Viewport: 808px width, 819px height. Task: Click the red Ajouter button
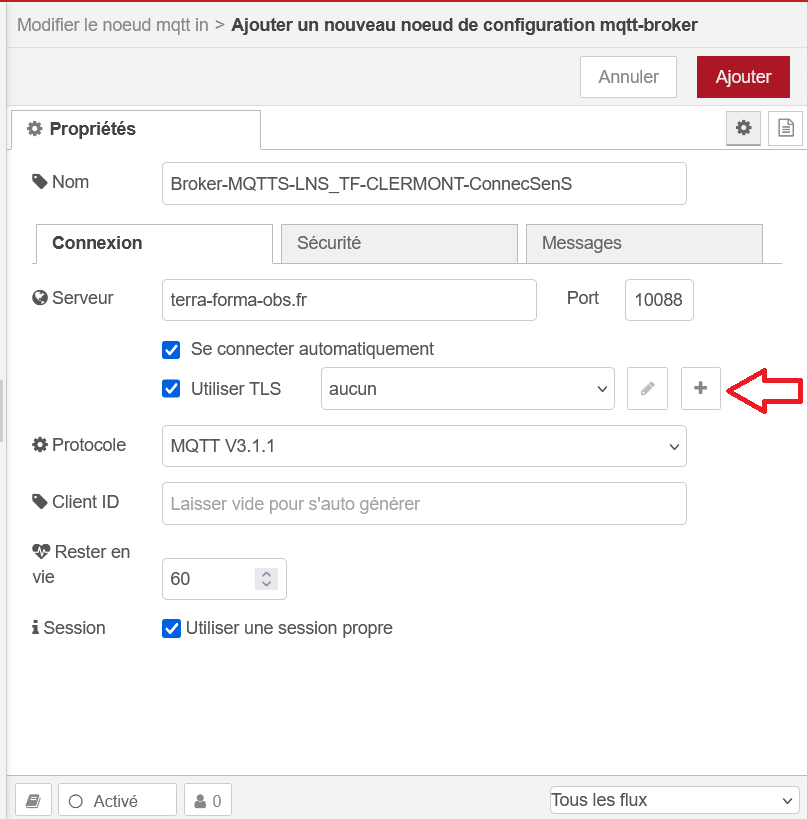(743, 77)
